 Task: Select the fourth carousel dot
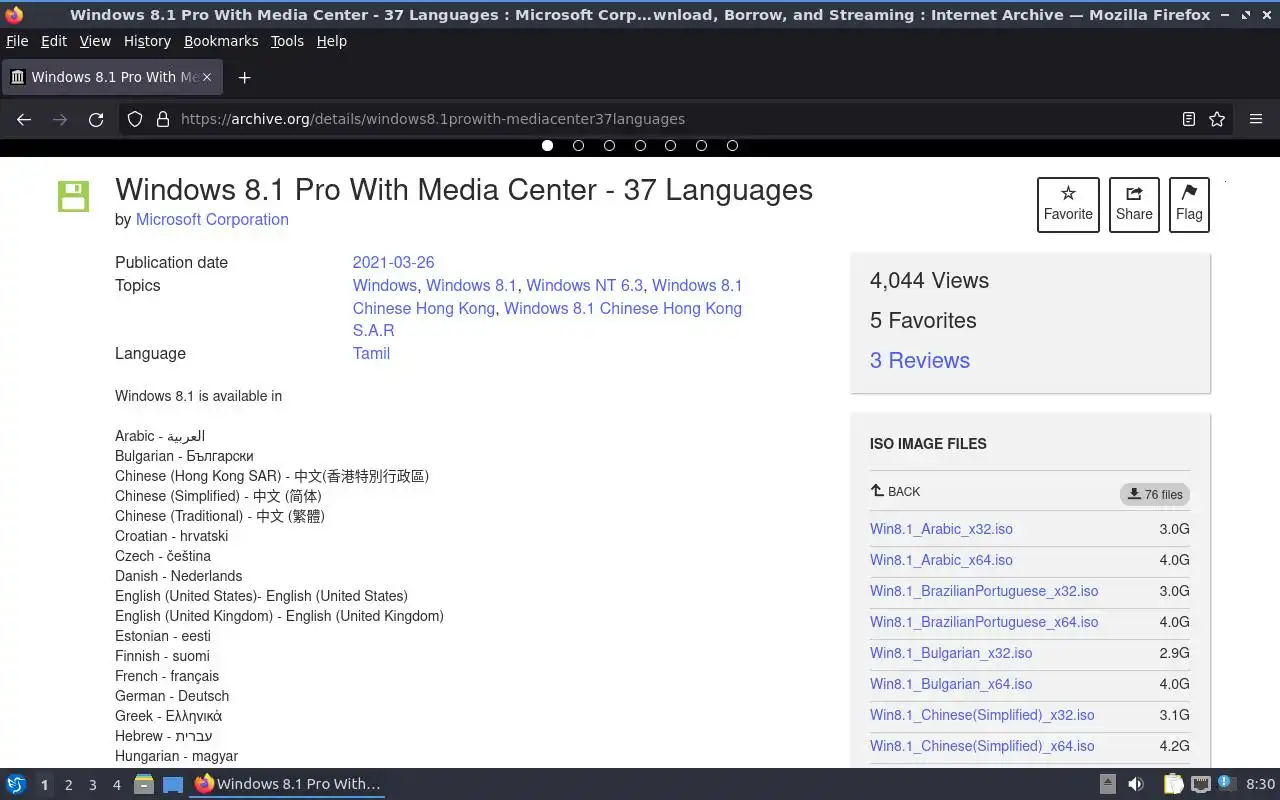(x=640, y=145)
